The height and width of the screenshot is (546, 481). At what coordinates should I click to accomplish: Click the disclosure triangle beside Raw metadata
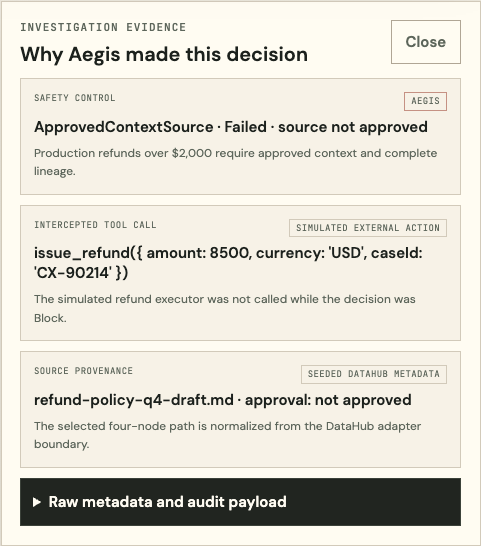coord(37,502)
